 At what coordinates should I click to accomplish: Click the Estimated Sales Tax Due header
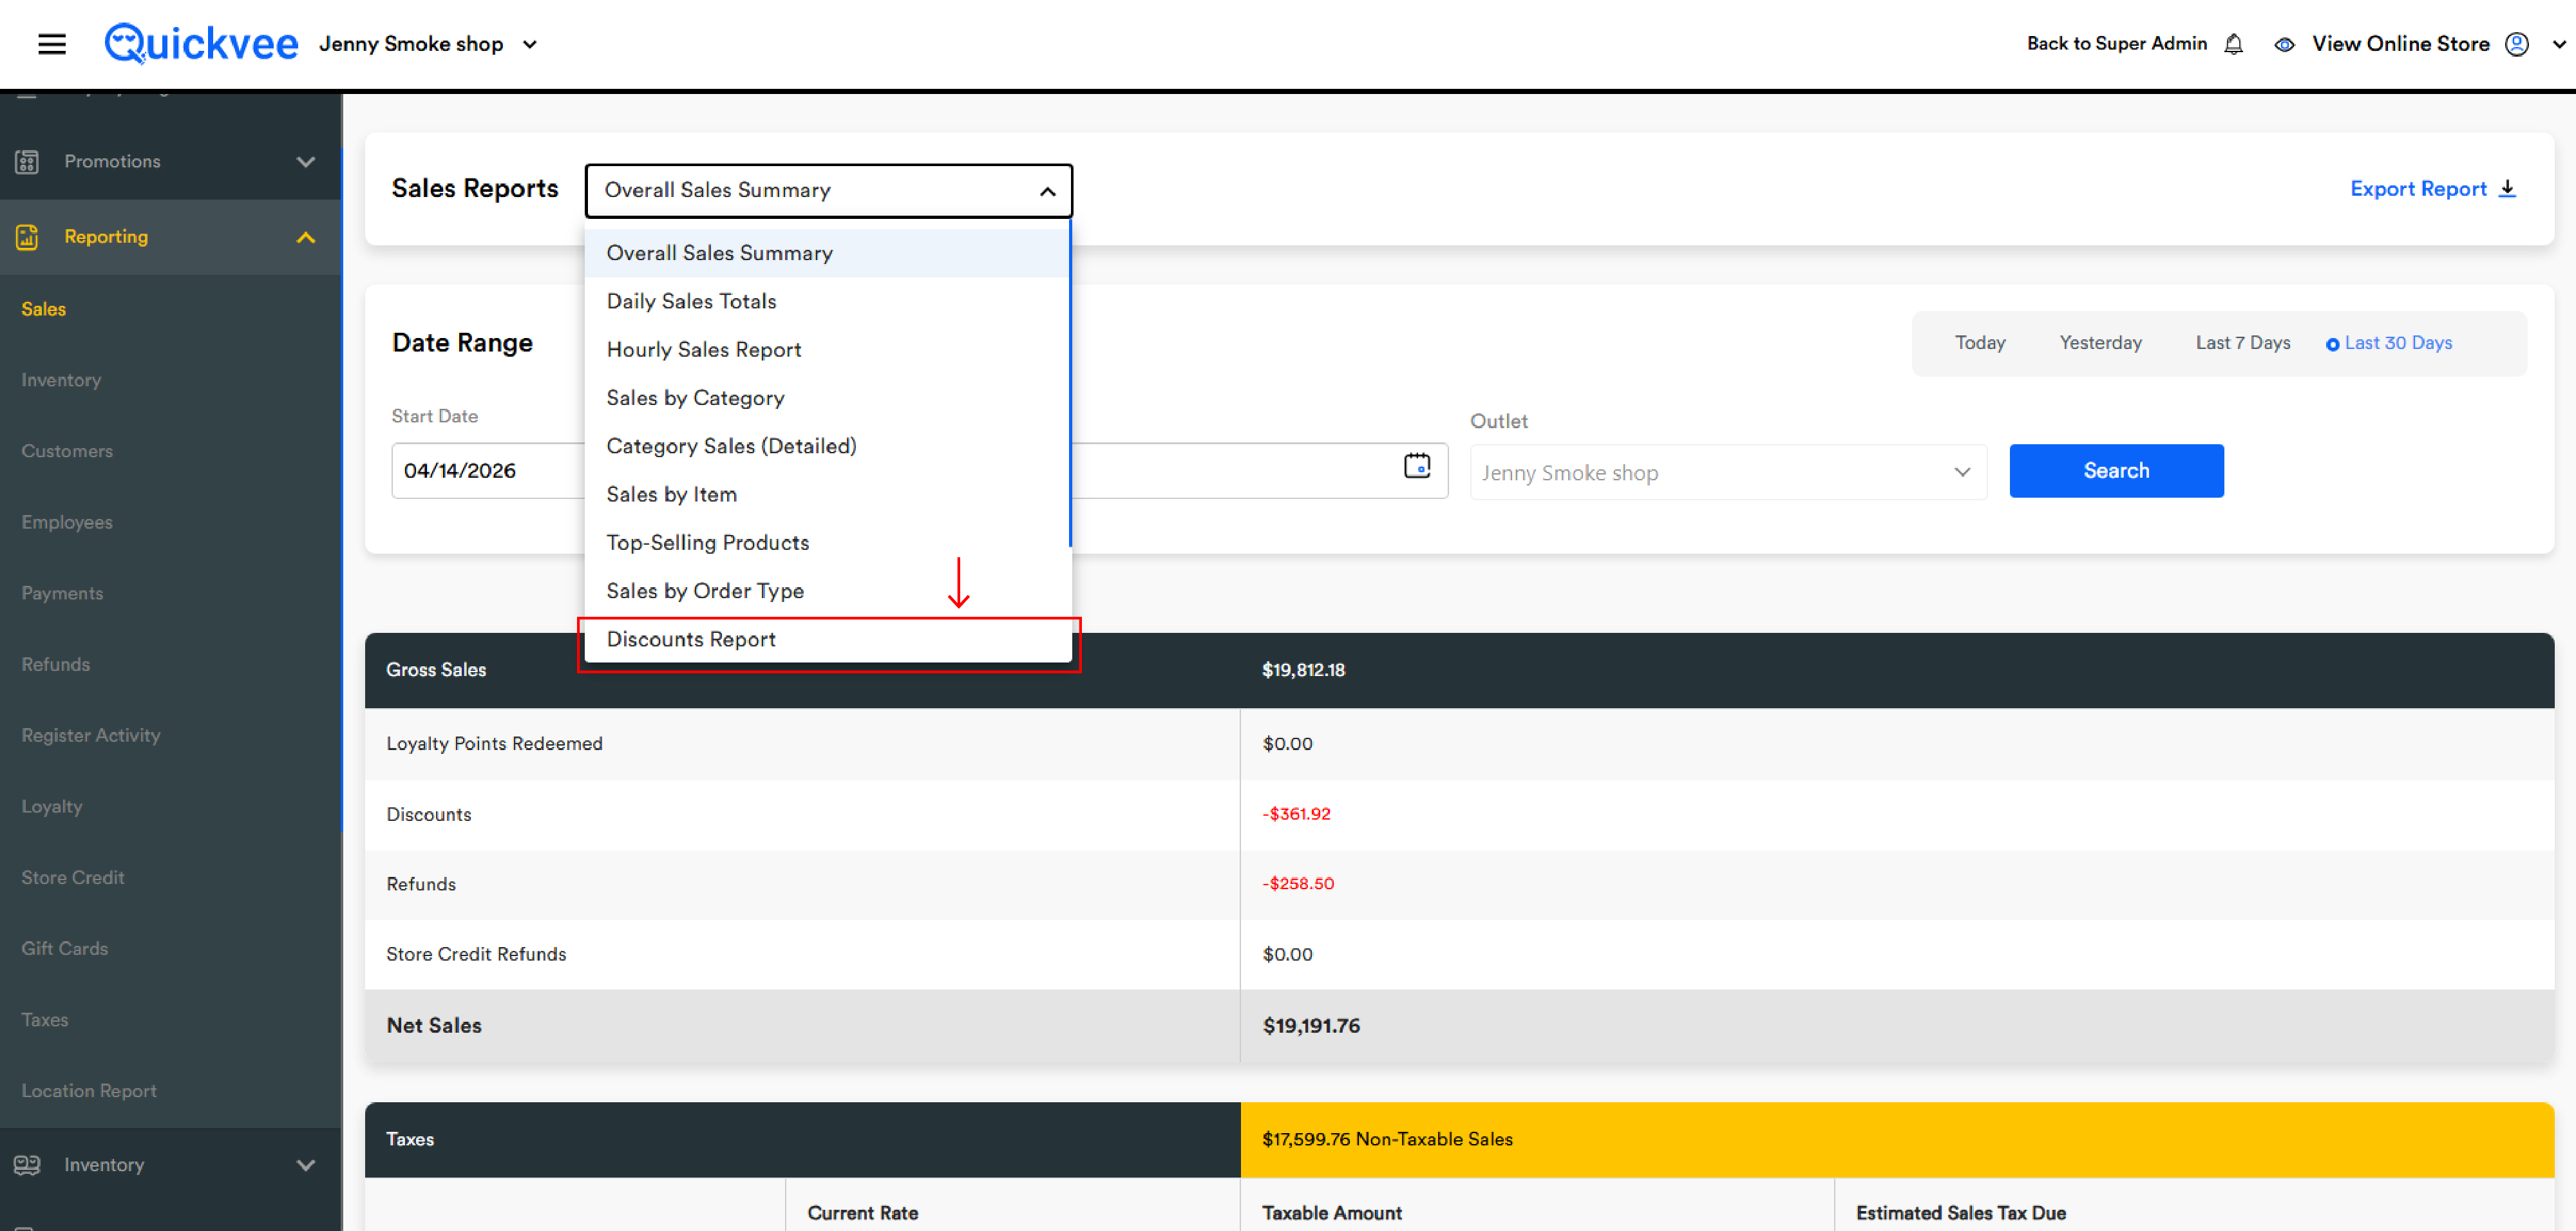[x=1961, y=1213]
